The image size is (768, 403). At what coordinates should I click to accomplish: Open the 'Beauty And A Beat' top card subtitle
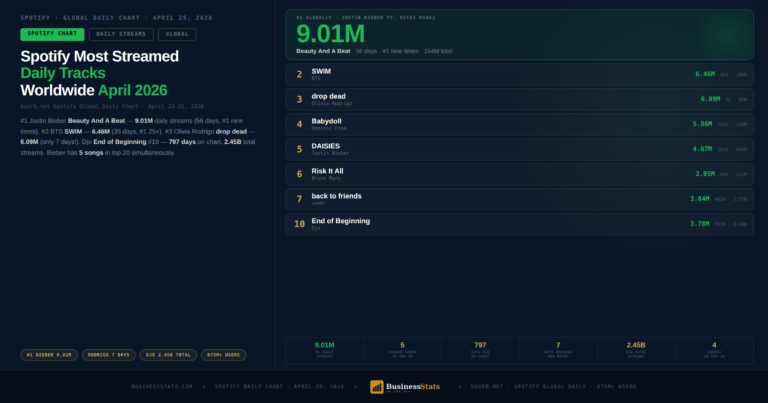pos(323,51)
